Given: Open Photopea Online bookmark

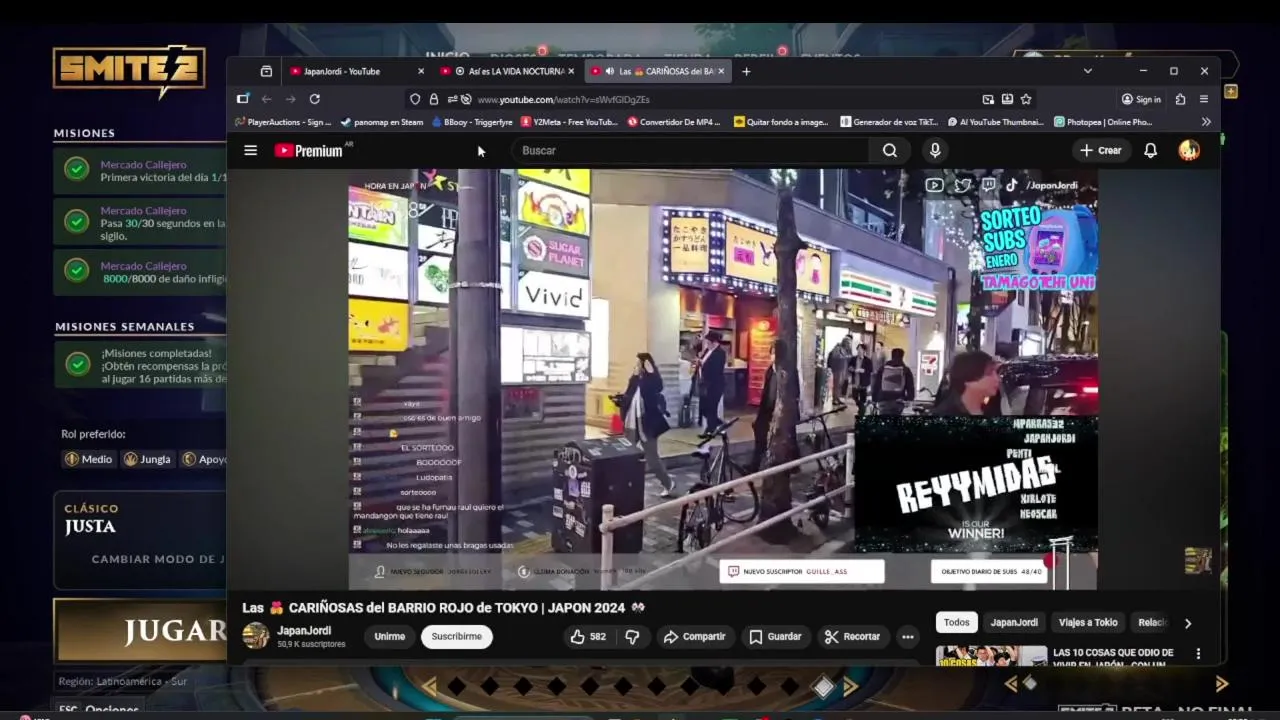Looking at the screenshot, I should (x=1103, y=122).
